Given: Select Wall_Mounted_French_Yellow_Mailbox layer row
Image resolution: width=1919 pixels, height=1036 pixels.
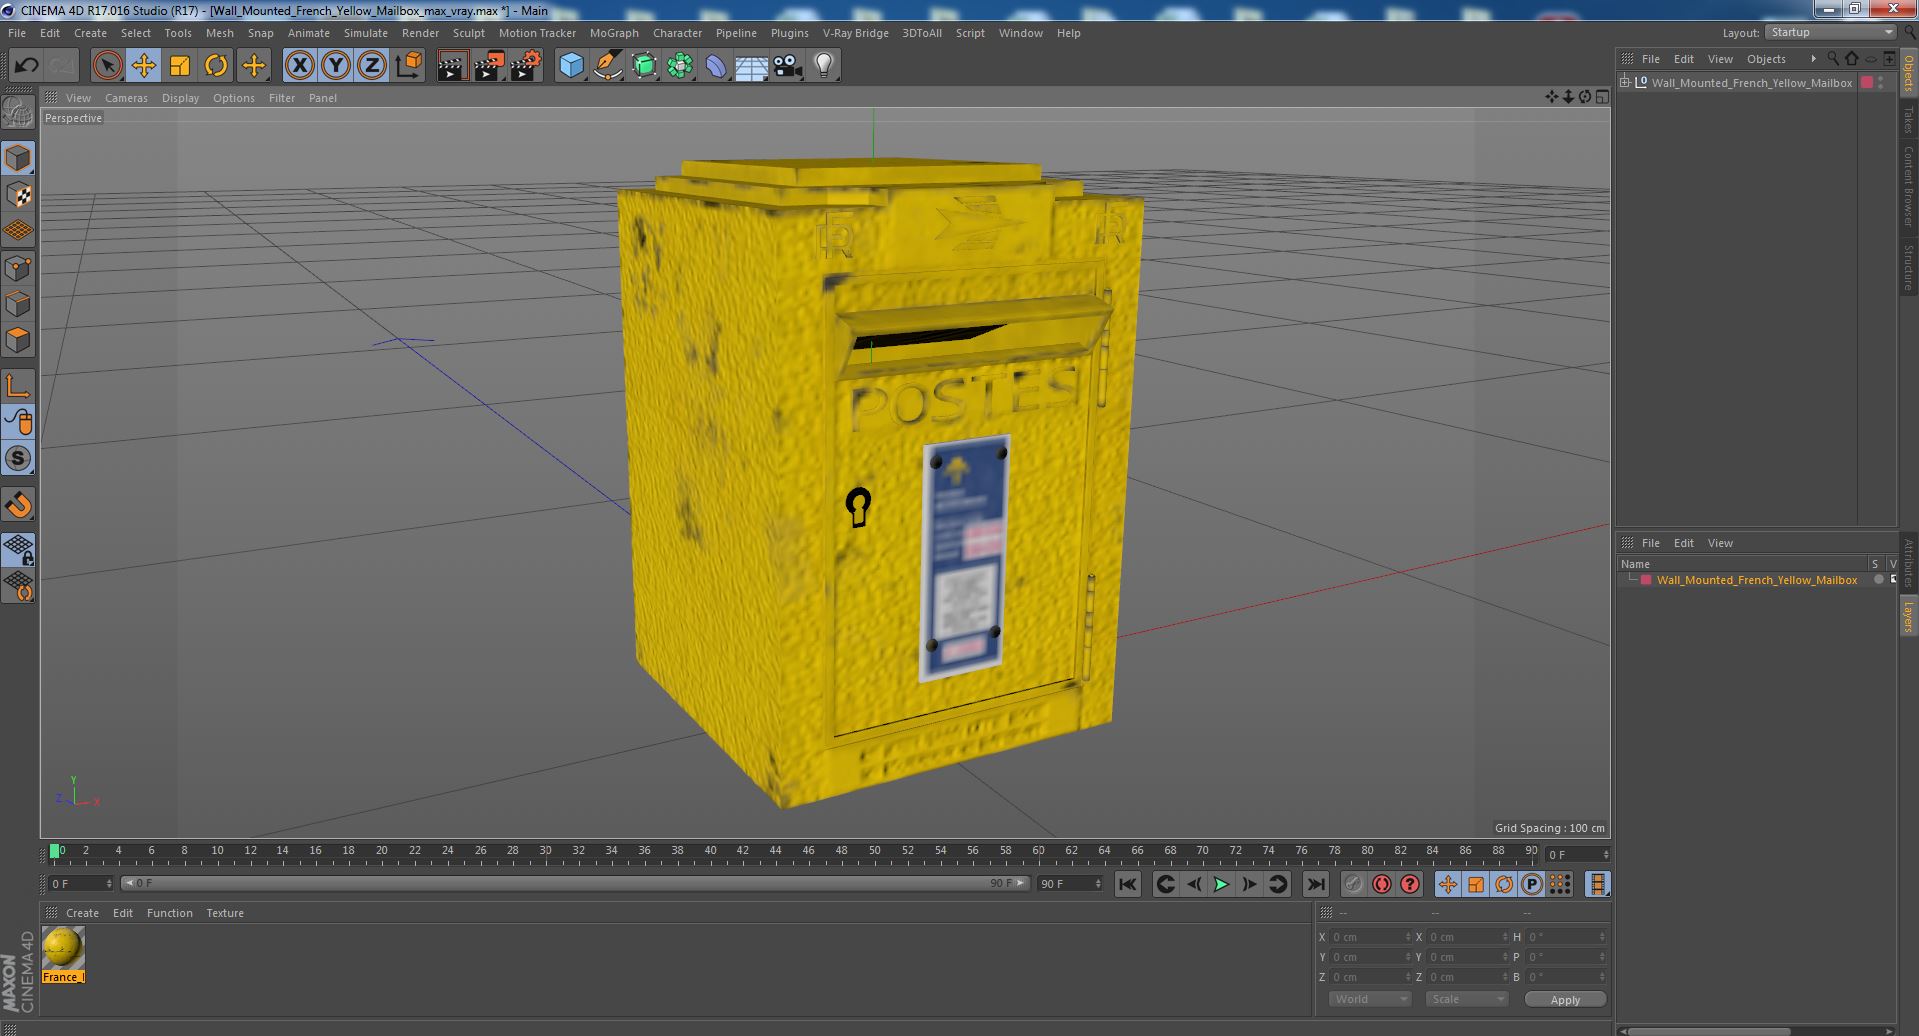Looking at the screenshot, I should click(x=1755, y=580).
